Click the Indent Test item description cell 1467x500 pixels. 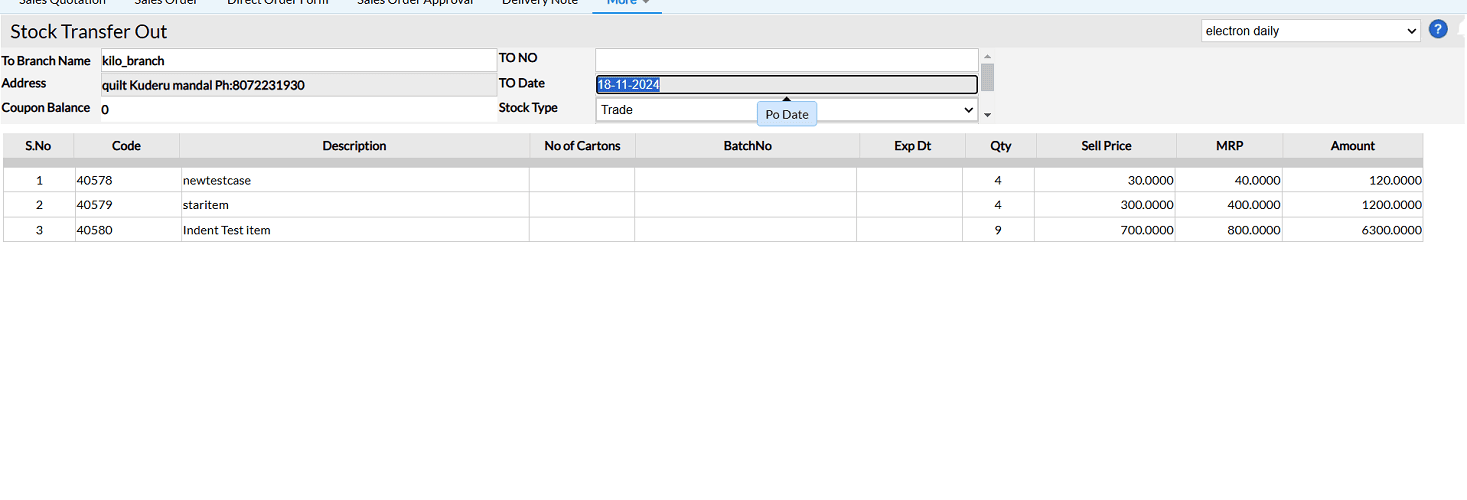click(x=354, y=230)
